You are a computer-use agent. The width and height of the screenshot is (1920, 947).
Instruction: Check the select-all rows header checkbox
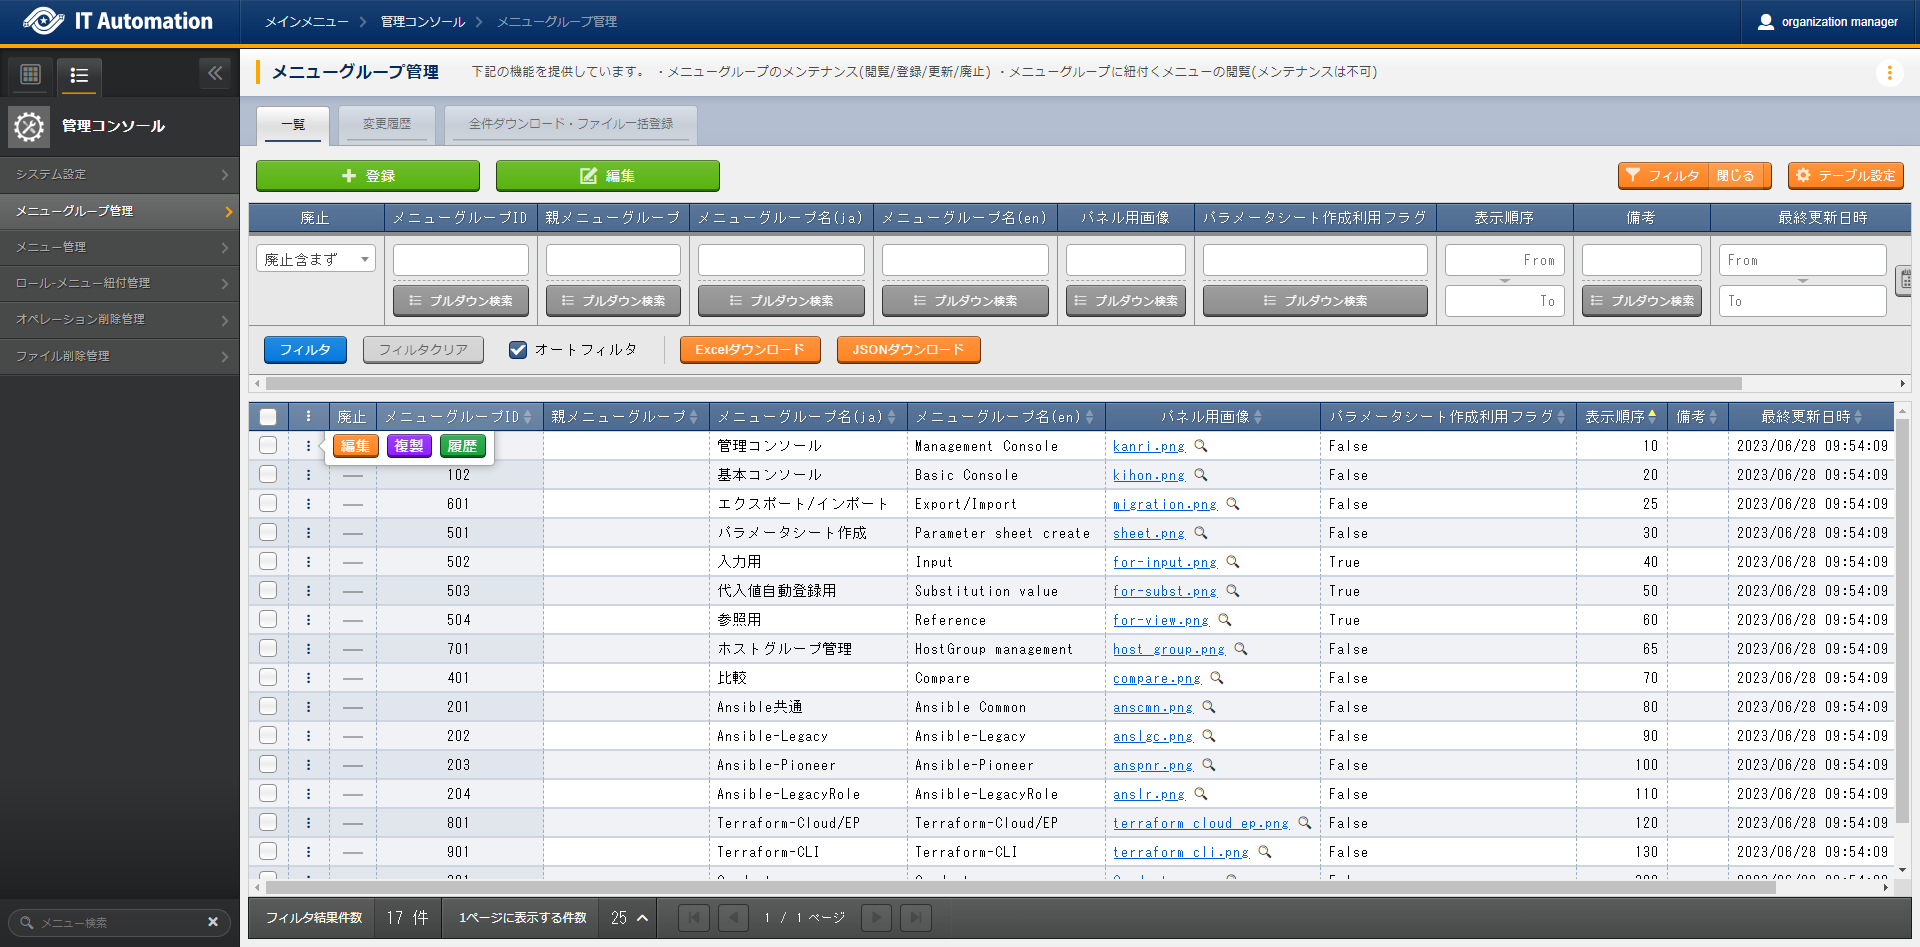click(x=268, y=417)
